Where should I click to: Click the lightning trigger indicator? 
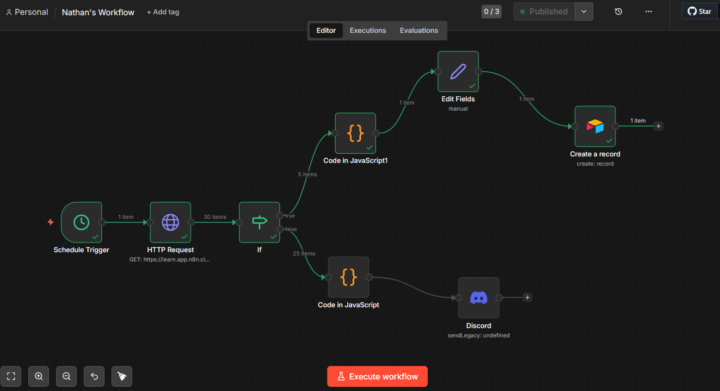51,222
